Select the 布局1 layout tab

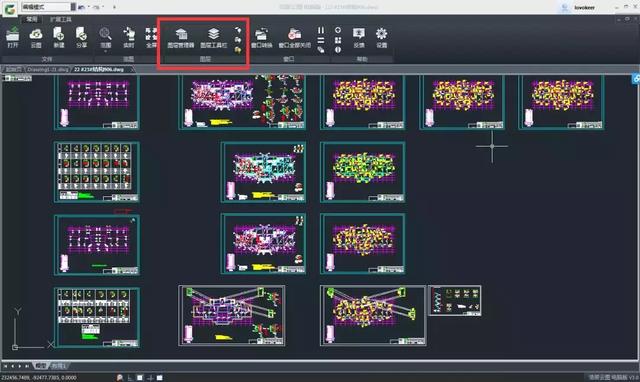(59, 366)
